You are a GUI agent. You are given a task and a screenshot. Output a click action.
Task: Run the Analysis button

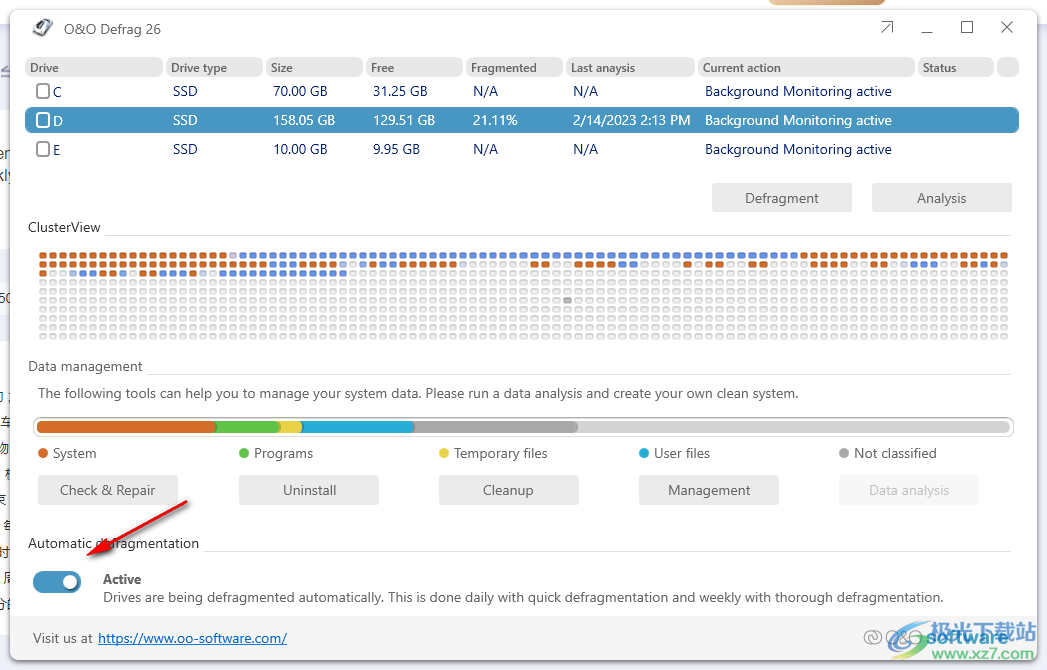coord(941,198)
